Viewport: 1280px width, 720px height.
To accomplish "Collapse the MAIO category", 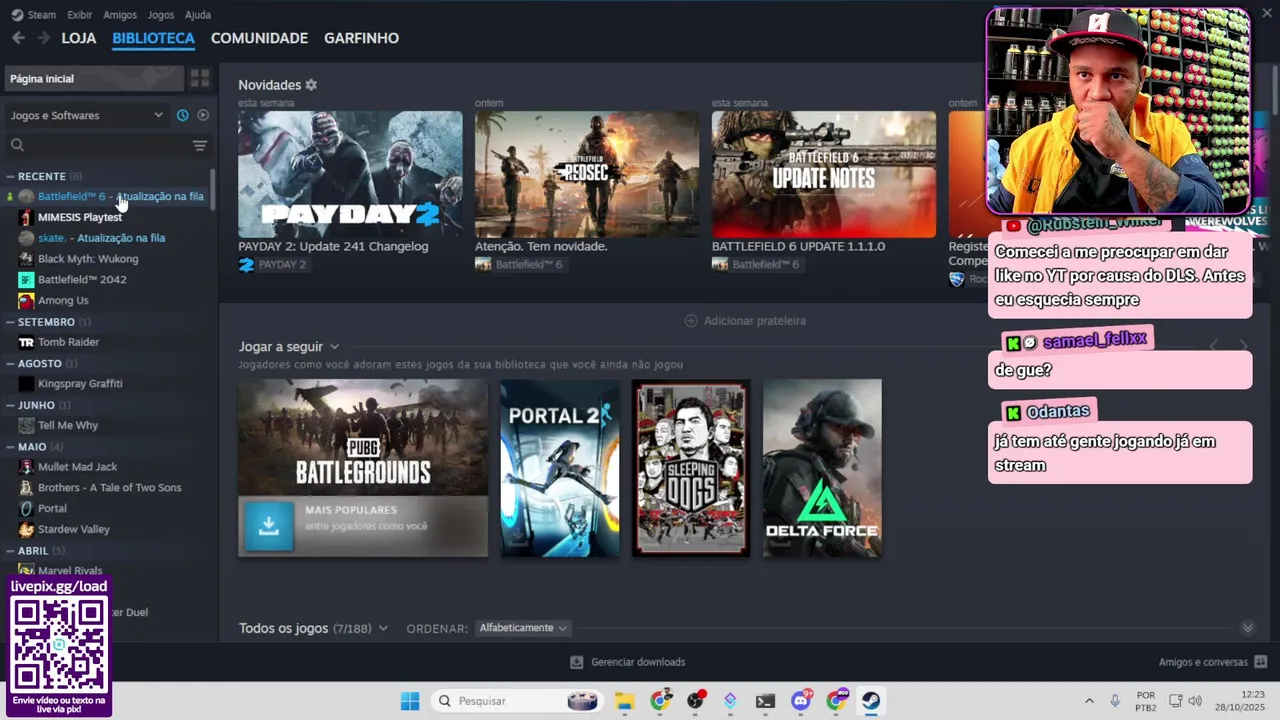I will tap(10, 447).
